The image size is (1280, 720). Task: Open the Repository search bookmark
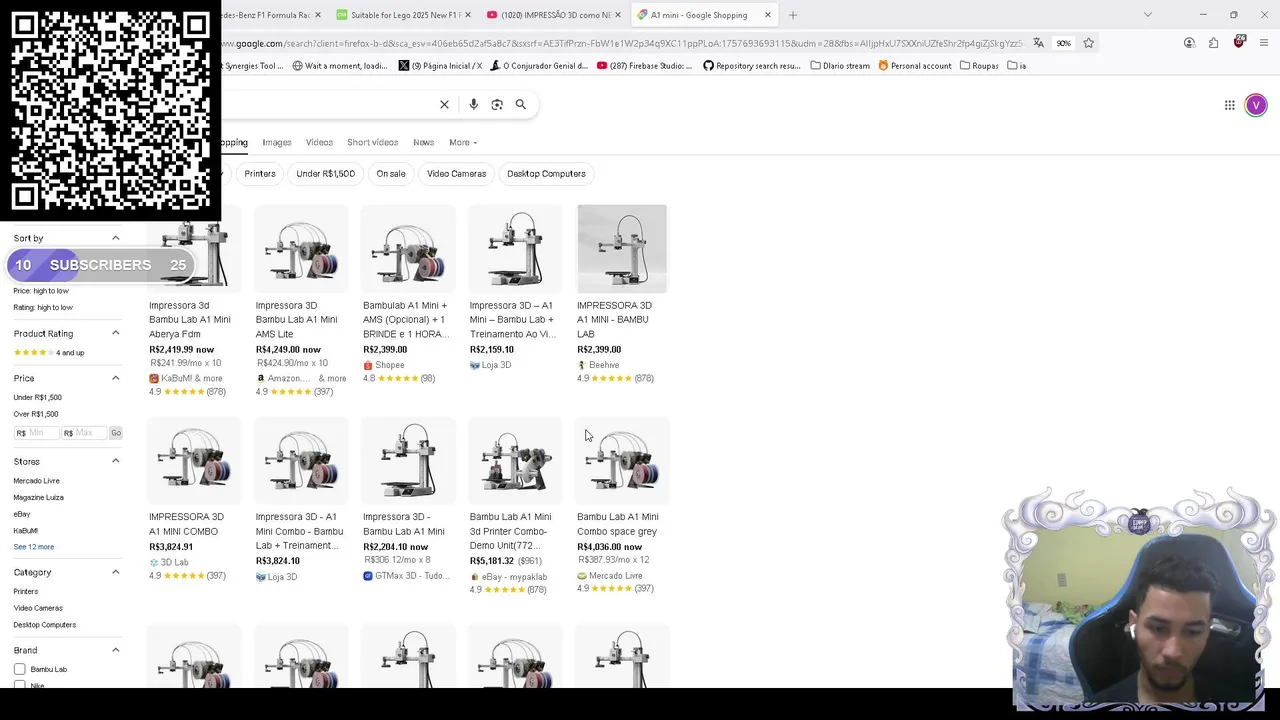point(751,66)
